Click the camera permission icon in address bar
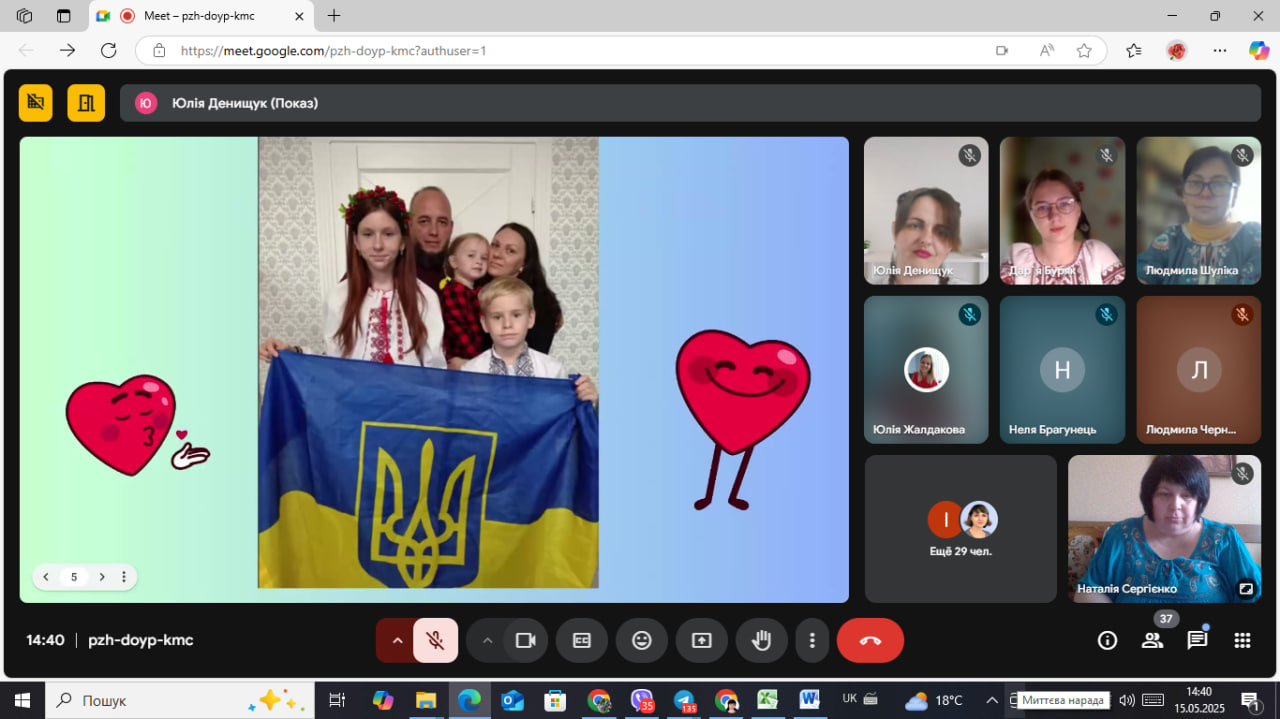 [x=1002, y=50]
